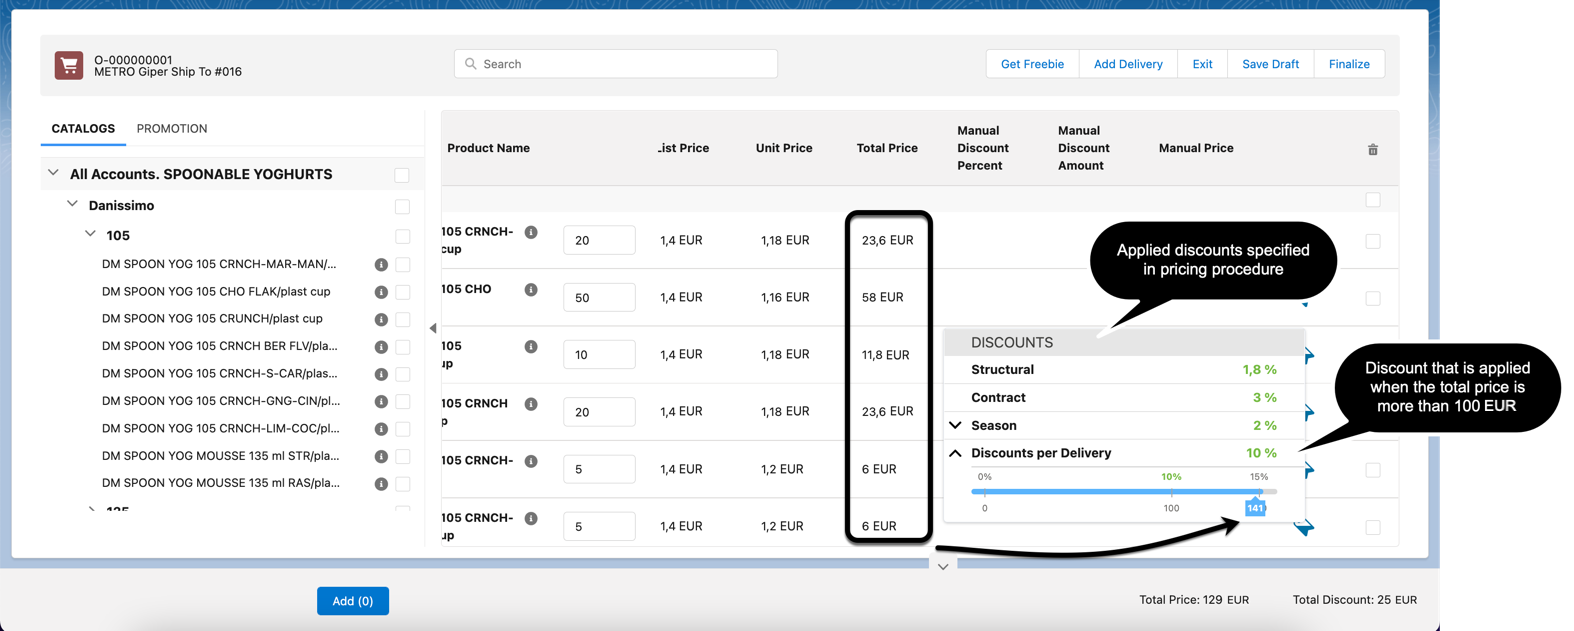Viewport: 1574px width, 631px height.
Task: Click the discount slider handle showing 141
Action: point(1255,507)
